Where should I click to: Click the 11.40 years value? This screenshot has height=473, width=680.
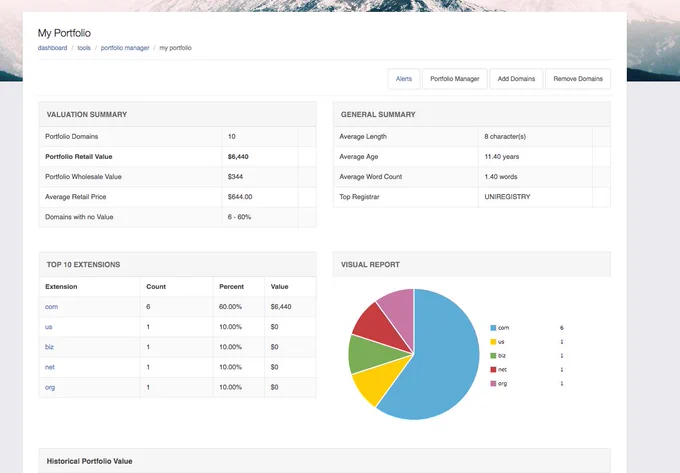pos(502,157)
